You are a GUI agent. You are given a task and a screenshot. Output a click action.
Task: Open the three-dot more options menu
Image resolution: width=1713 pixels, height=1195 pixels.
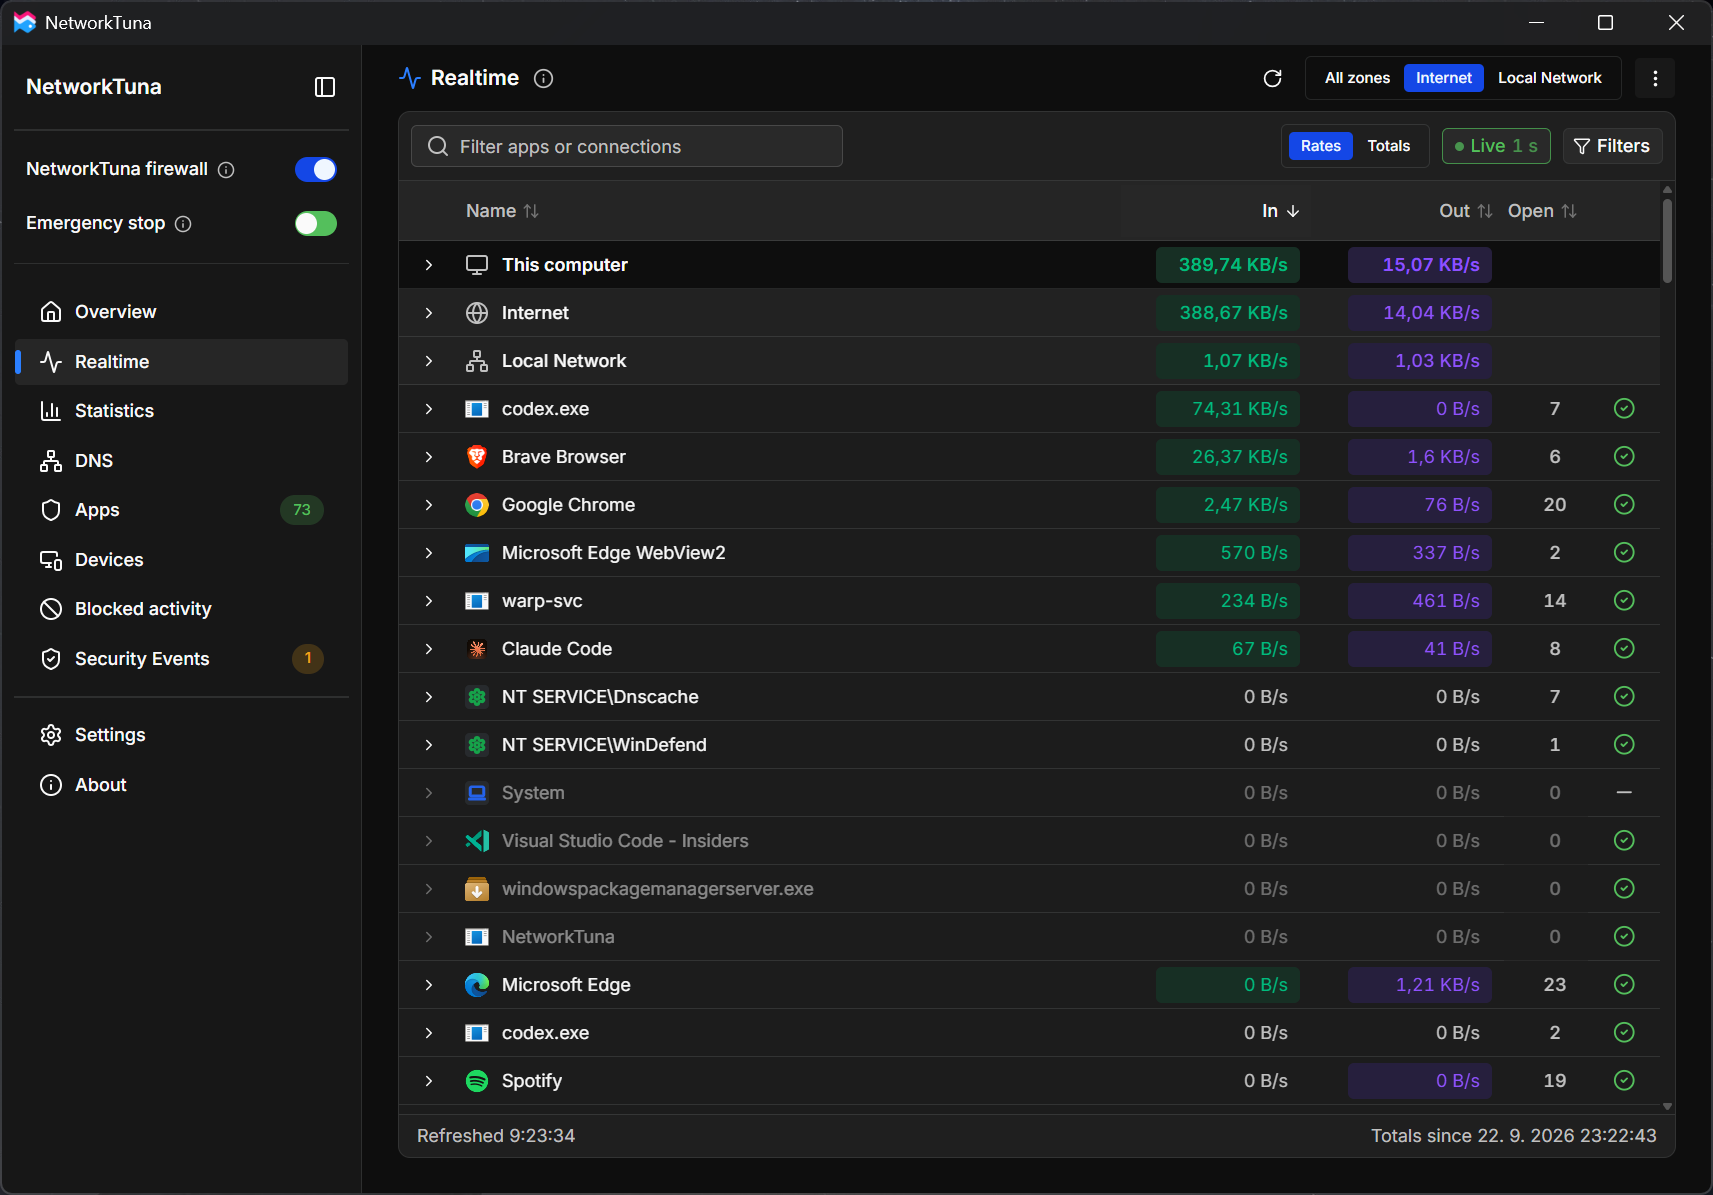pos(1655,78)
